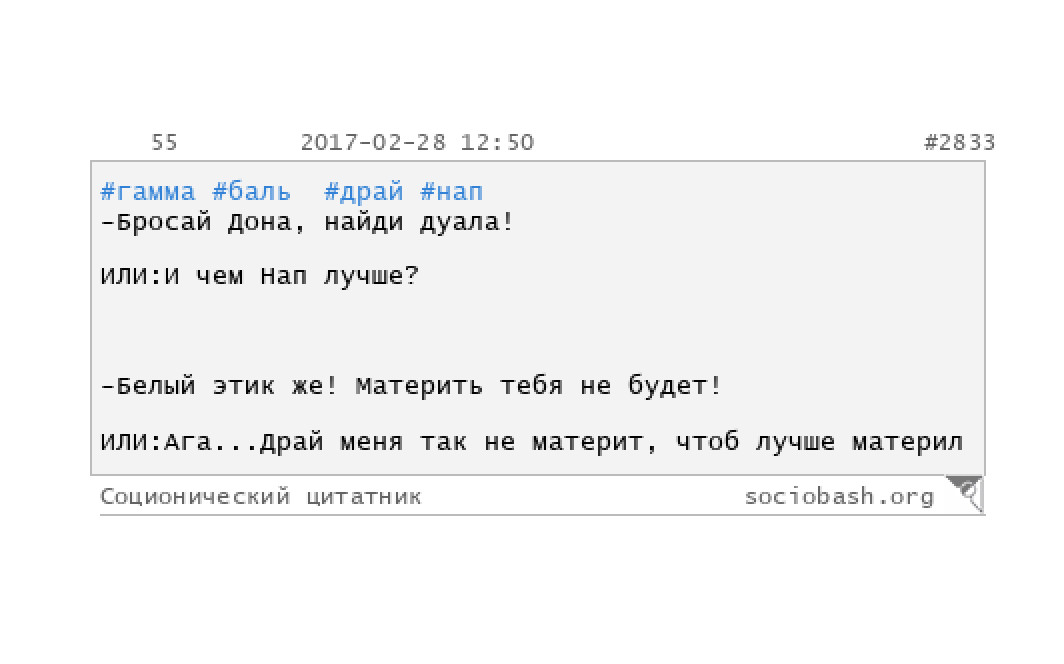Click the word Материть in the quote
This screenshot has width=1064, height=664.
[419, 386]
